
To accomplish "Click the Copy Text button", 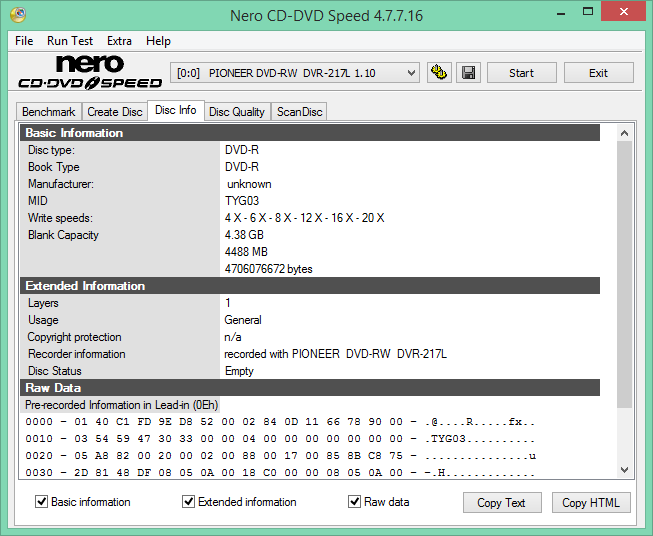I will (502, 503).
